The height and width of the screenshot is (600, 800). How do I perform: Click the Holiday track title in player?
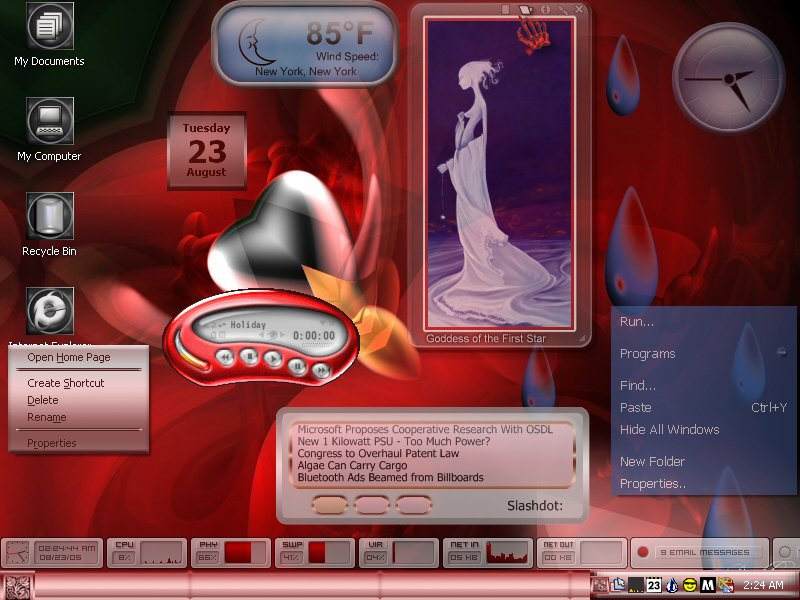(x=248, y=324)
